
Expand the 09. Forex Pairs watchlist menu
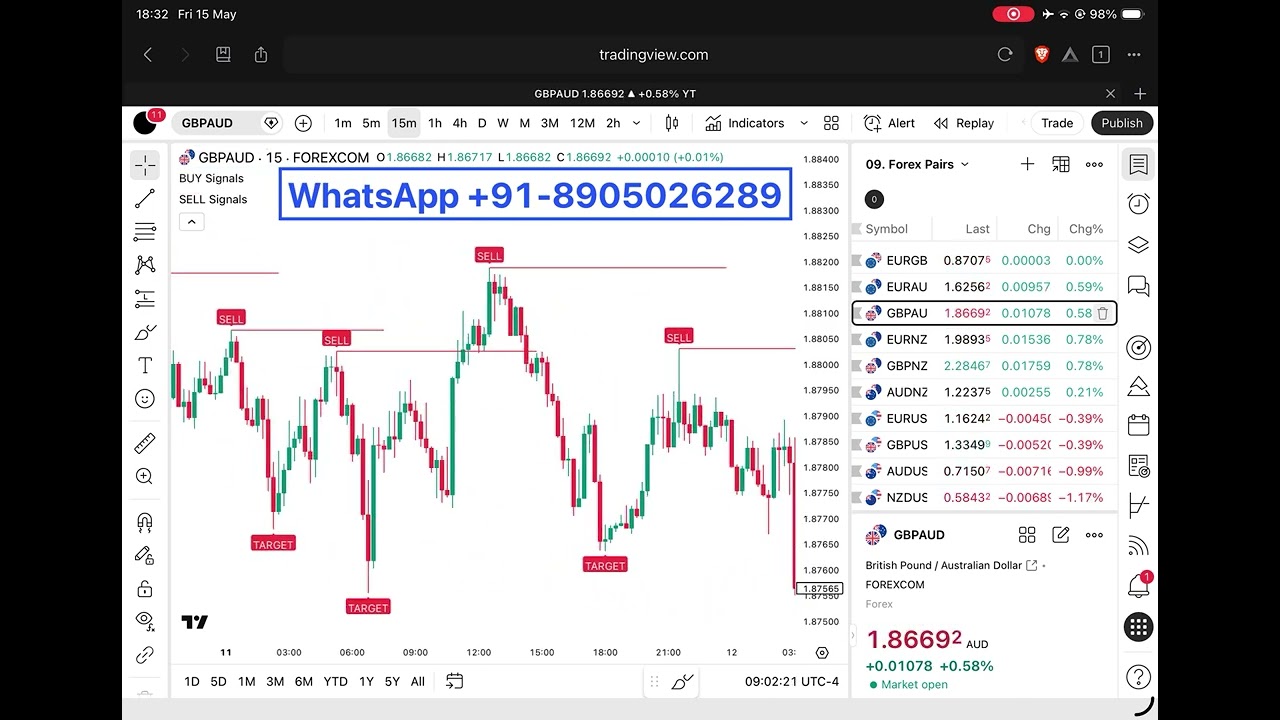917,164
